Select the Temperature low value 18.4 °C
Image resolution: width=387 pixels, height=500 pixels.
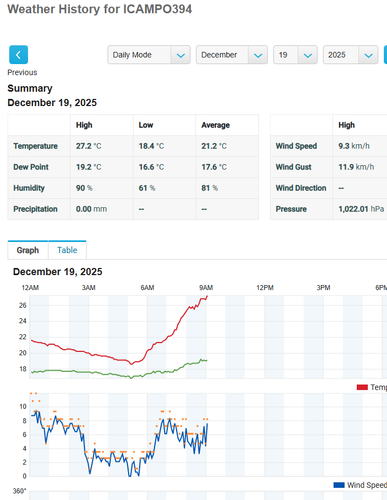point(151,146)
